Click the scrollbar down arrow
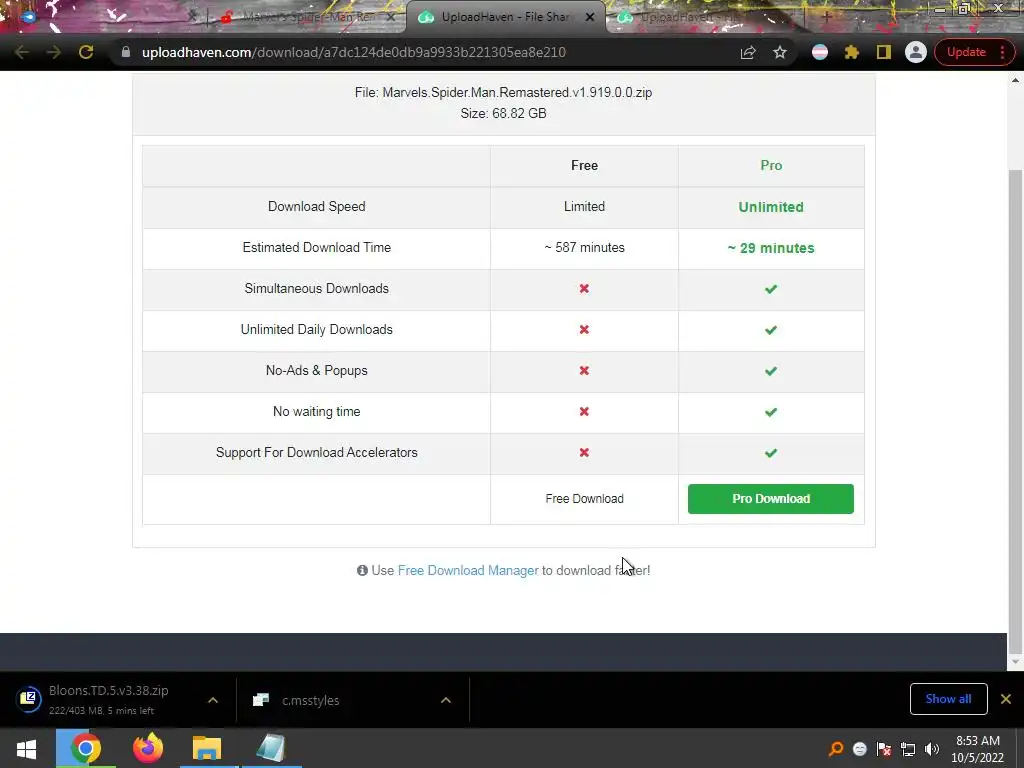Screen dimensions: 1024x768 [1015, 663]
